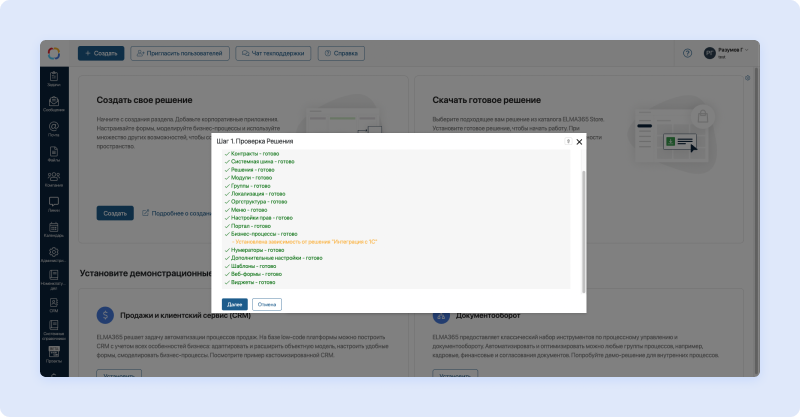
Task: Click the Подробнее о создании link
Action: click(x=176, y=213)
